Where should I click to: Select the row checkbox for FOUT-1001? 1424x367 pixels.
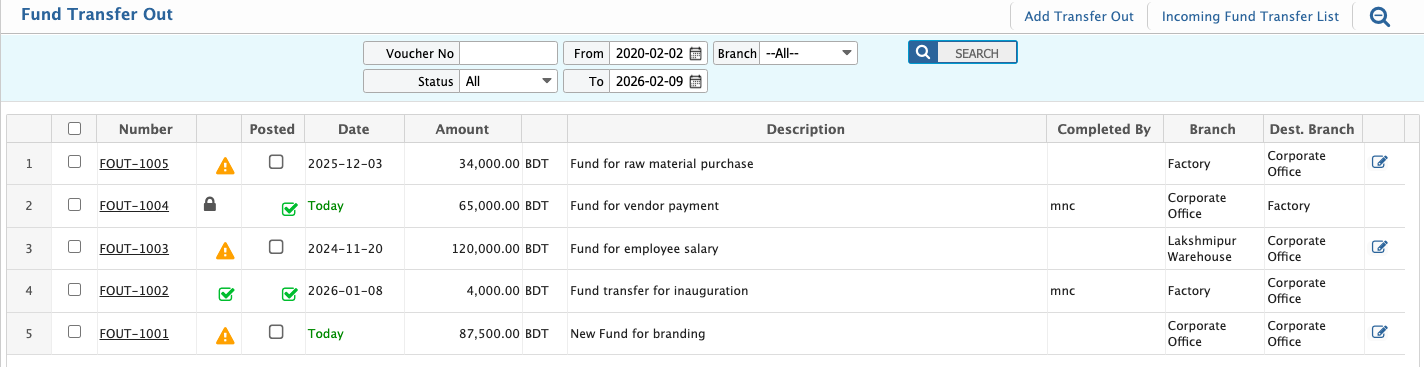[x=74, y=332]
